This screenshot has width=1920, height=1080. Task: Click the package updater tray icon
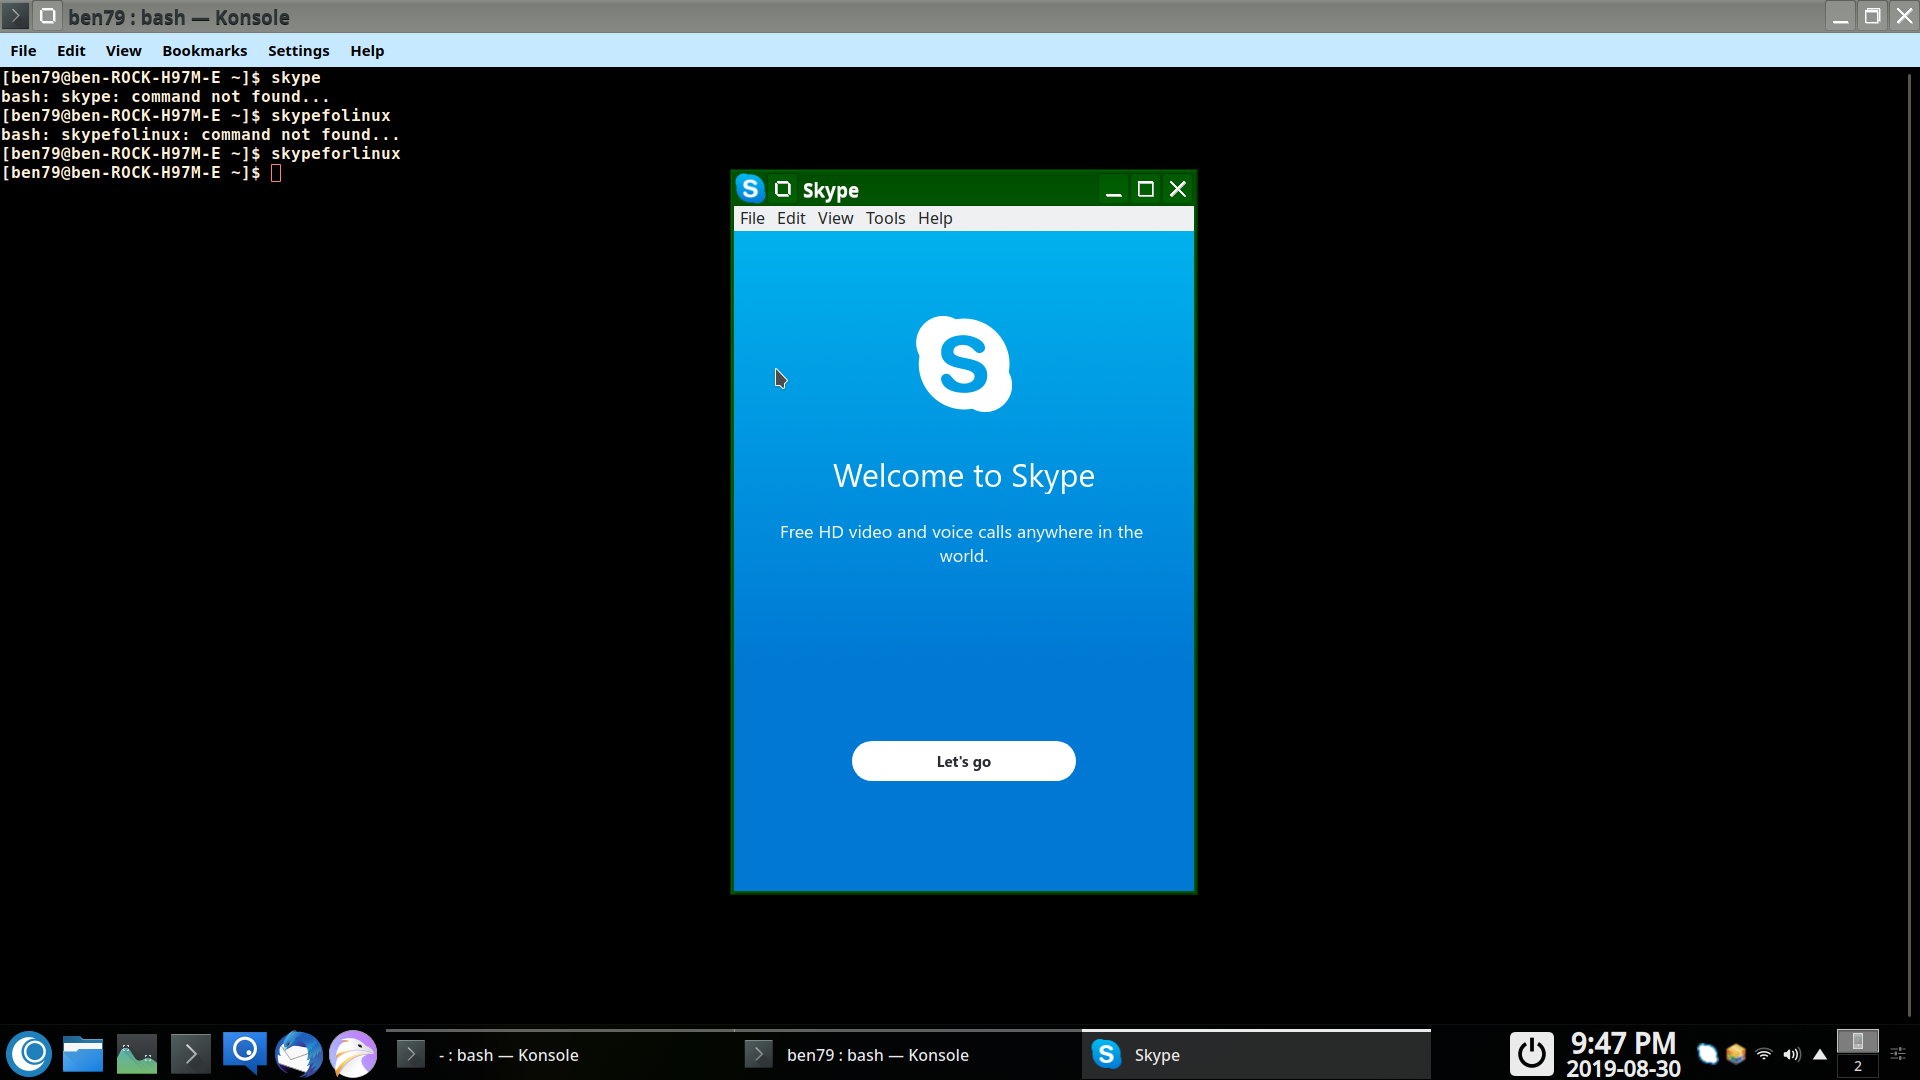(1736, 1054)
